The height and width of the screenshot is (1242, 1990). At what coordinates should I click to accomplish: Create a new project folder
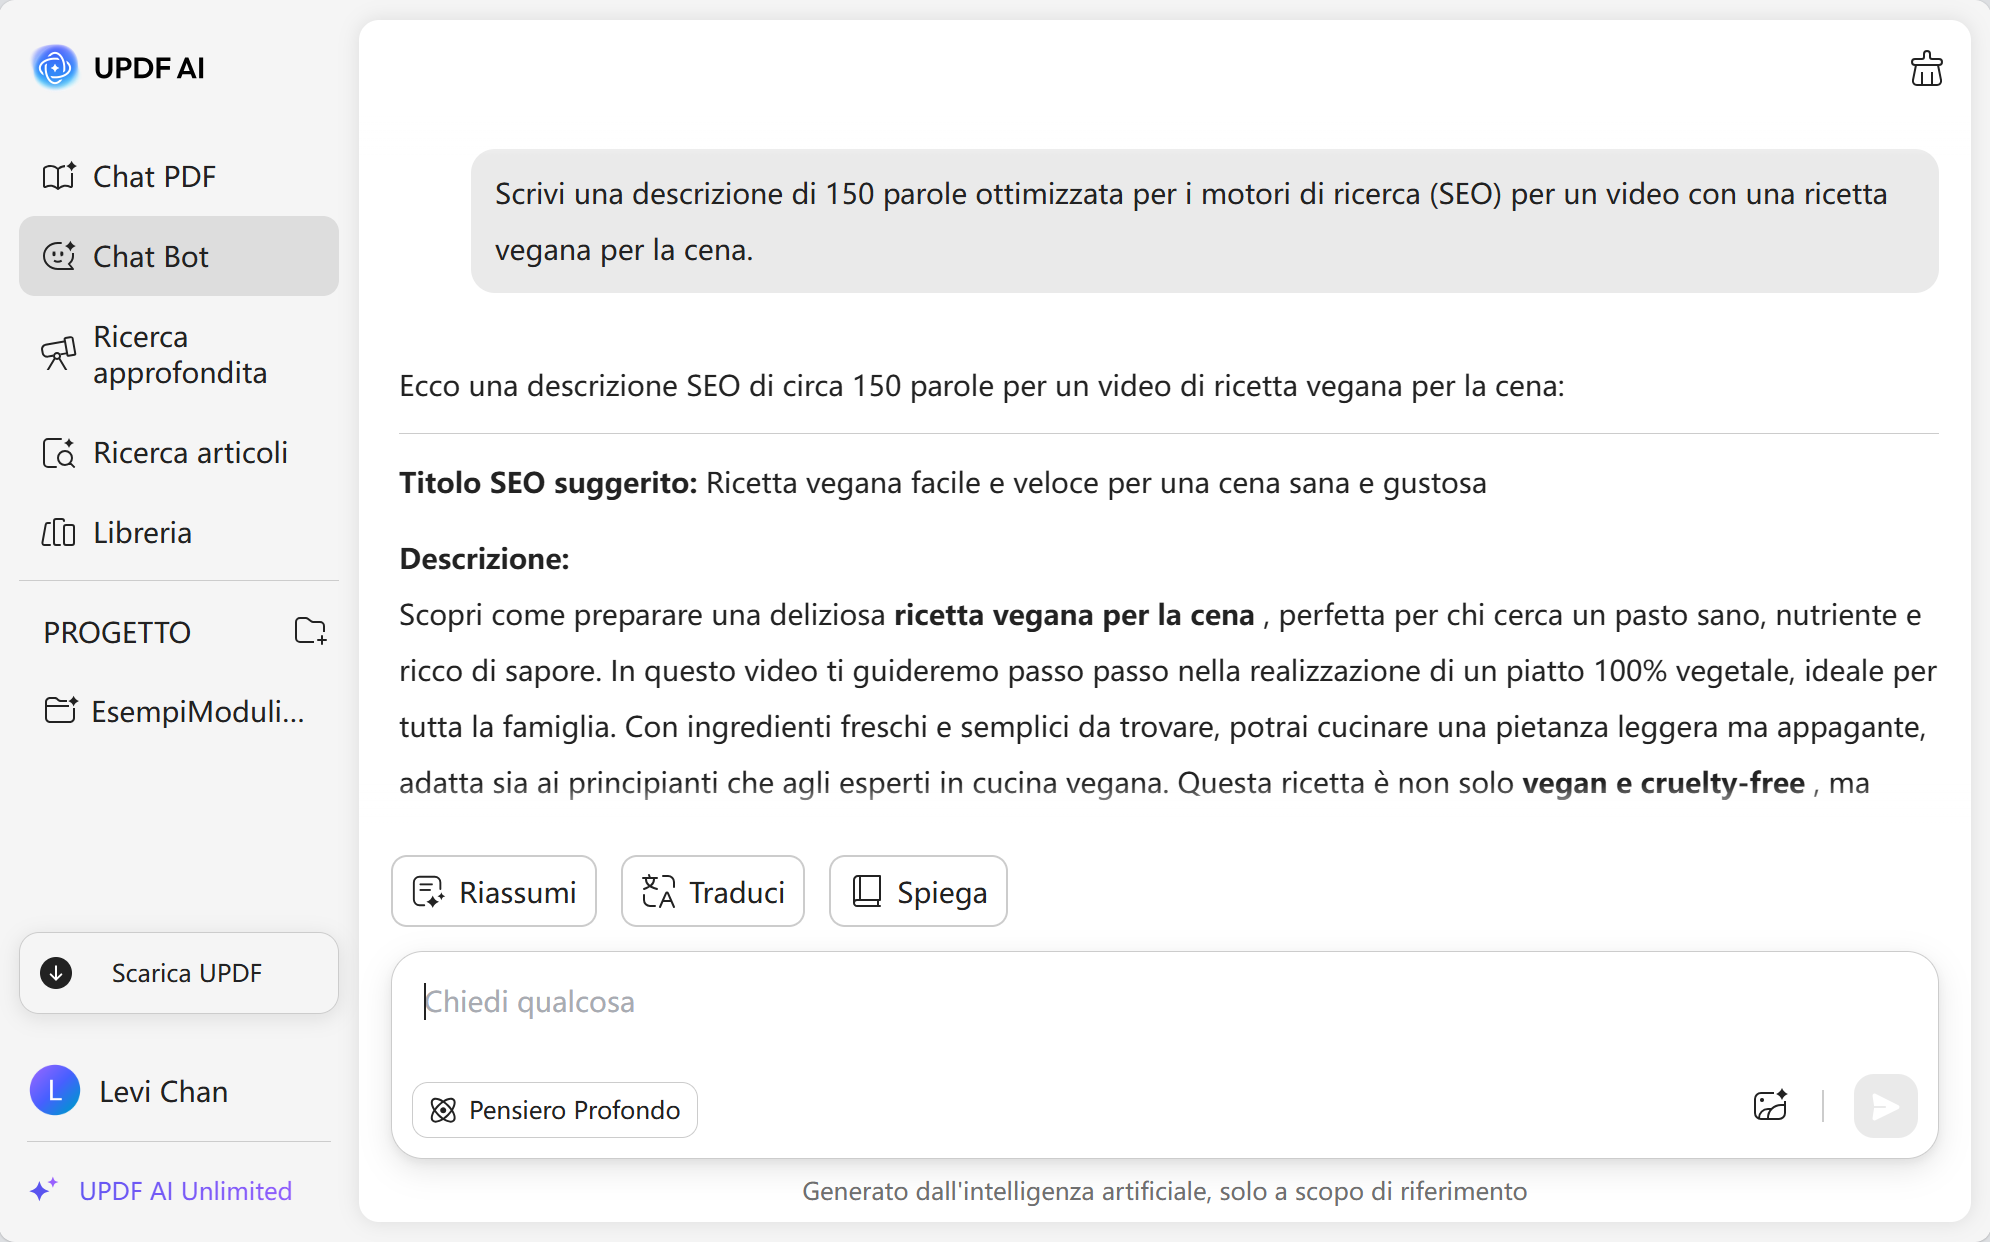point(310,631)
